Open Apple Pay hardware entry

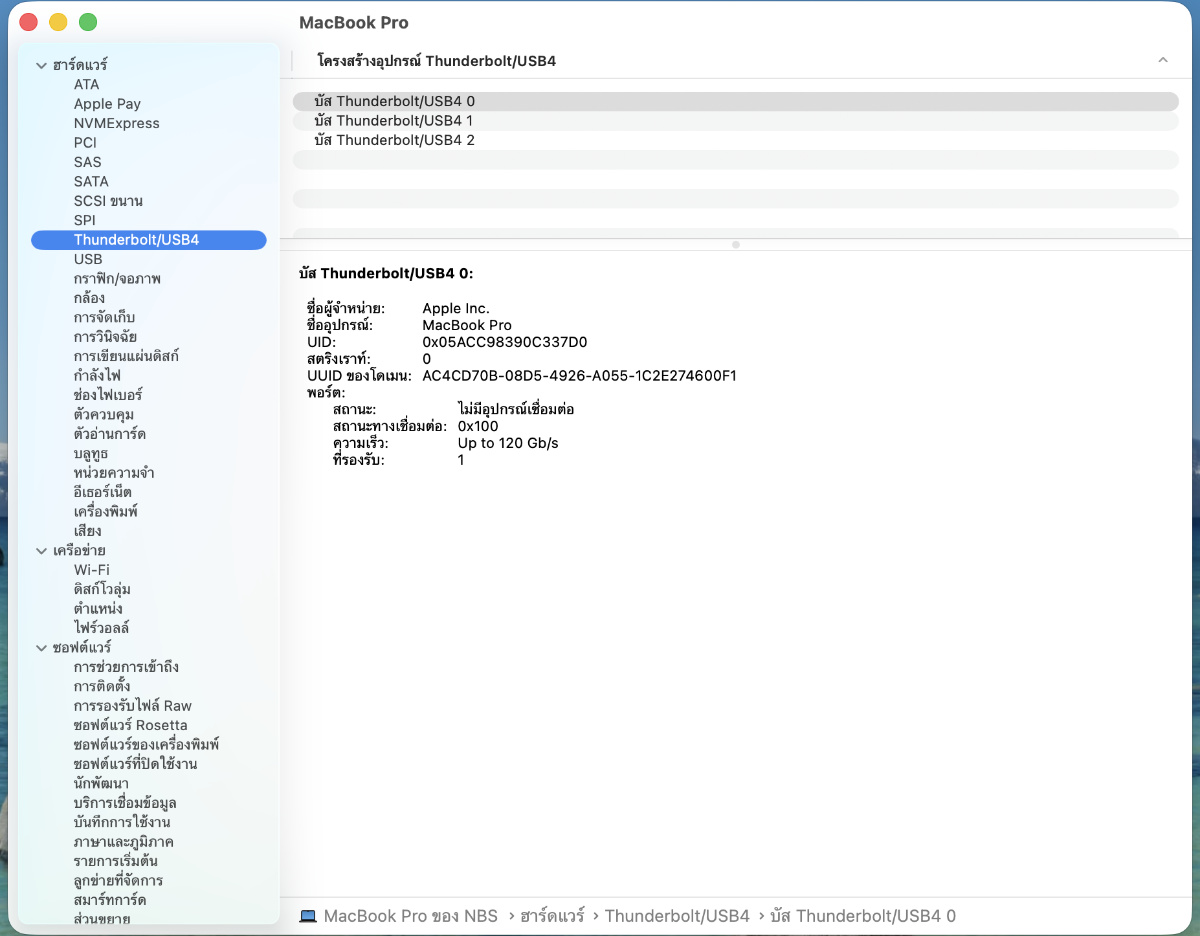(107, 104)
